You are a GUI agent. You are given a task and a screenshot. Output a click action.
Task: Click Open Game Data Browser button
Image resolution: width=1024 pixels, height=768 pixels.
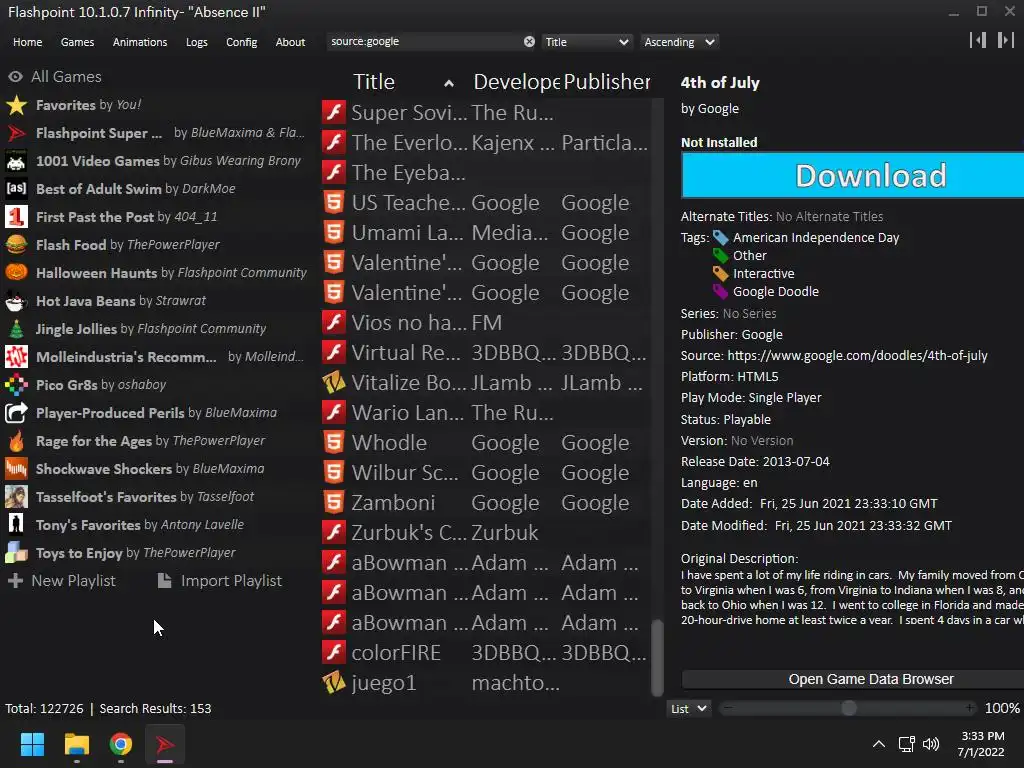click(x=852, y=679)
